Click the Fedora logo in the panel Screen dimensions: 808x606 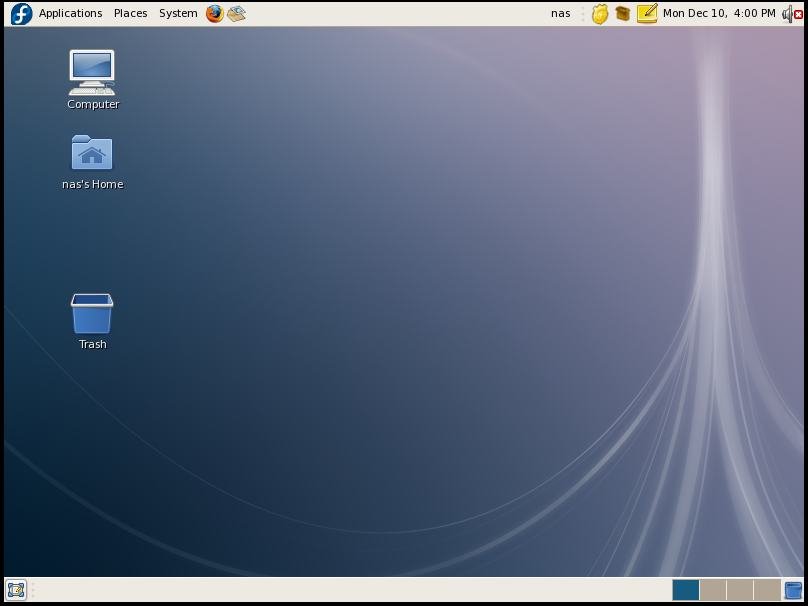21,14
